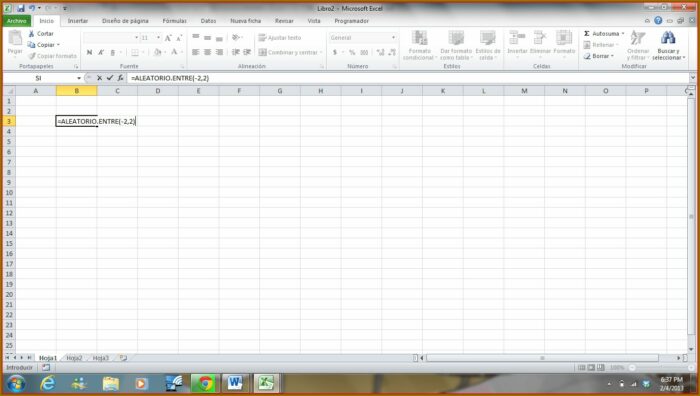This screenshot has width=700, height=396.
Task: Switch to Word in the taskbar
Action: pyautogui.click(x=235, y=384)
